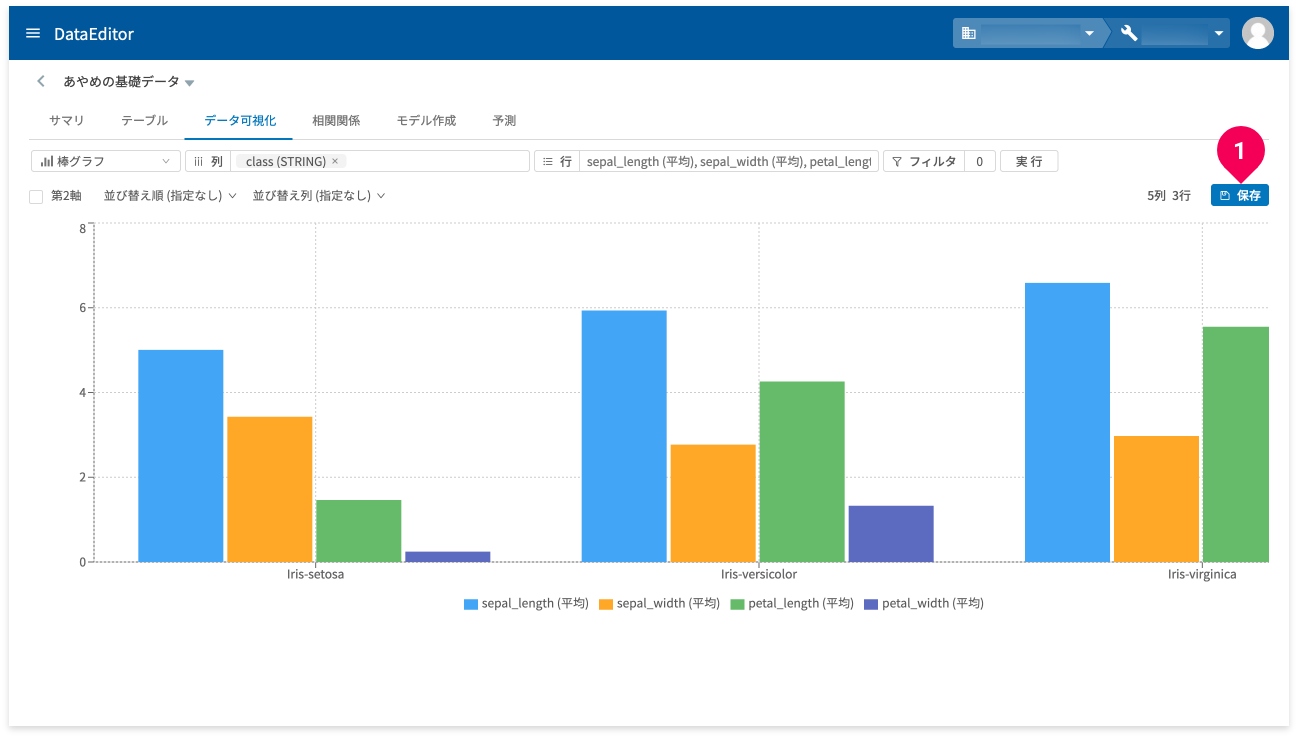Open the 予測 tab

pos(504,120)
